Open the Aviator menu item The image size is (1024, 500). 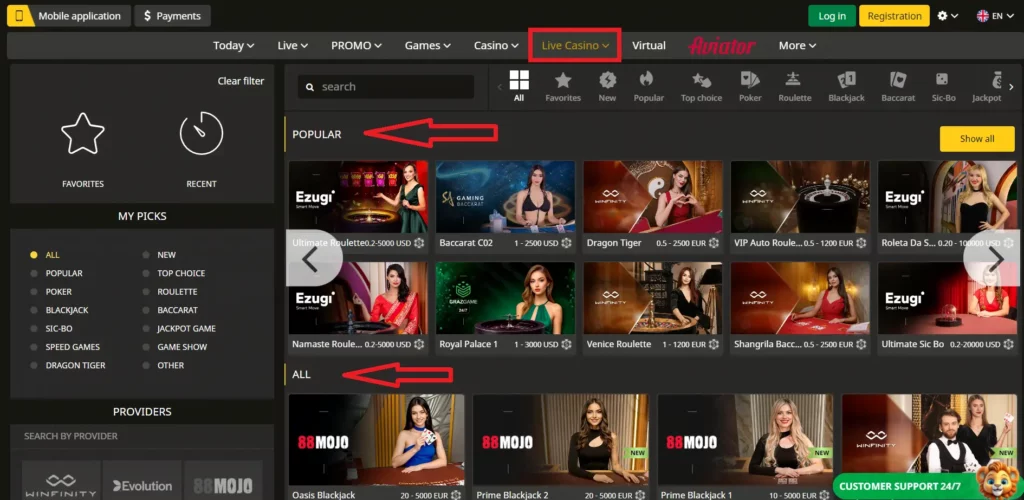click(722, 45)
